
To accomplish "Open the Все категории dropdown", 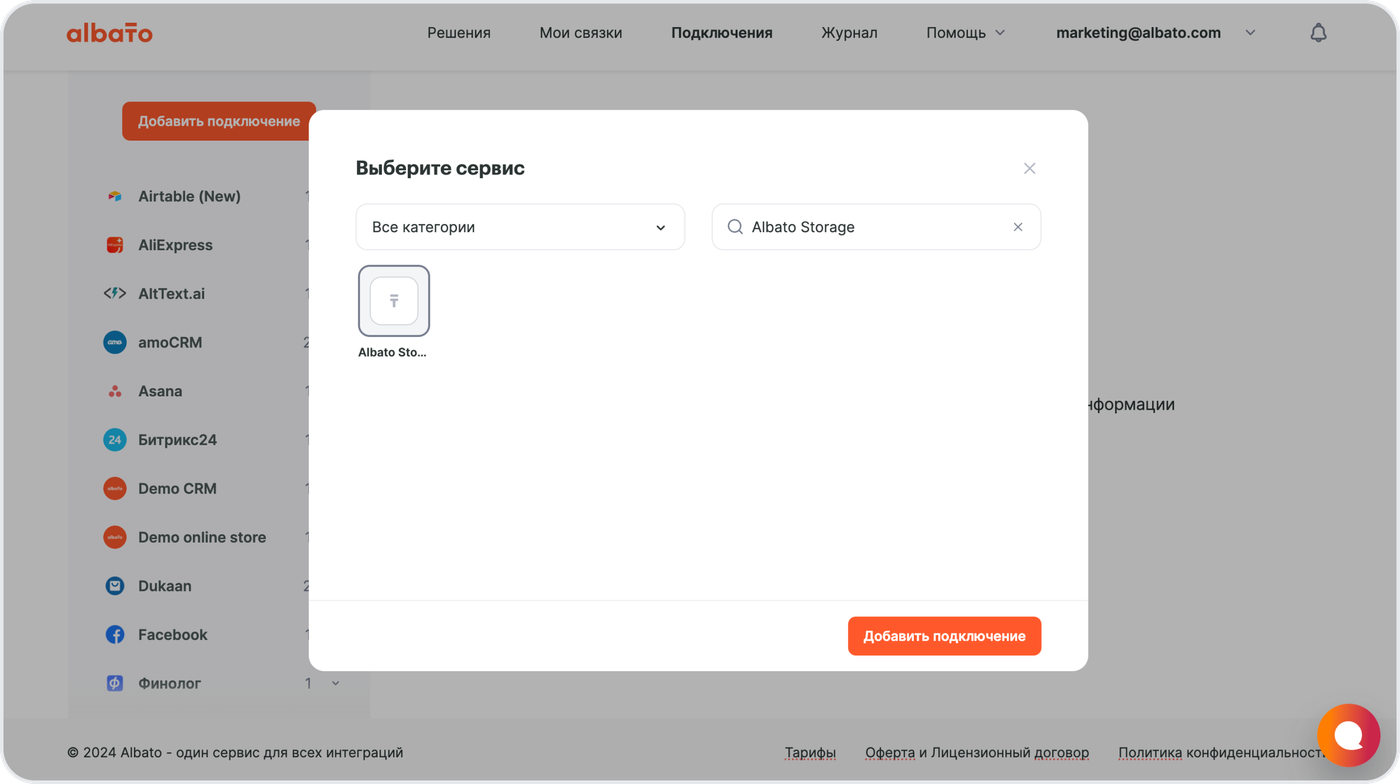I will point(520,227).
